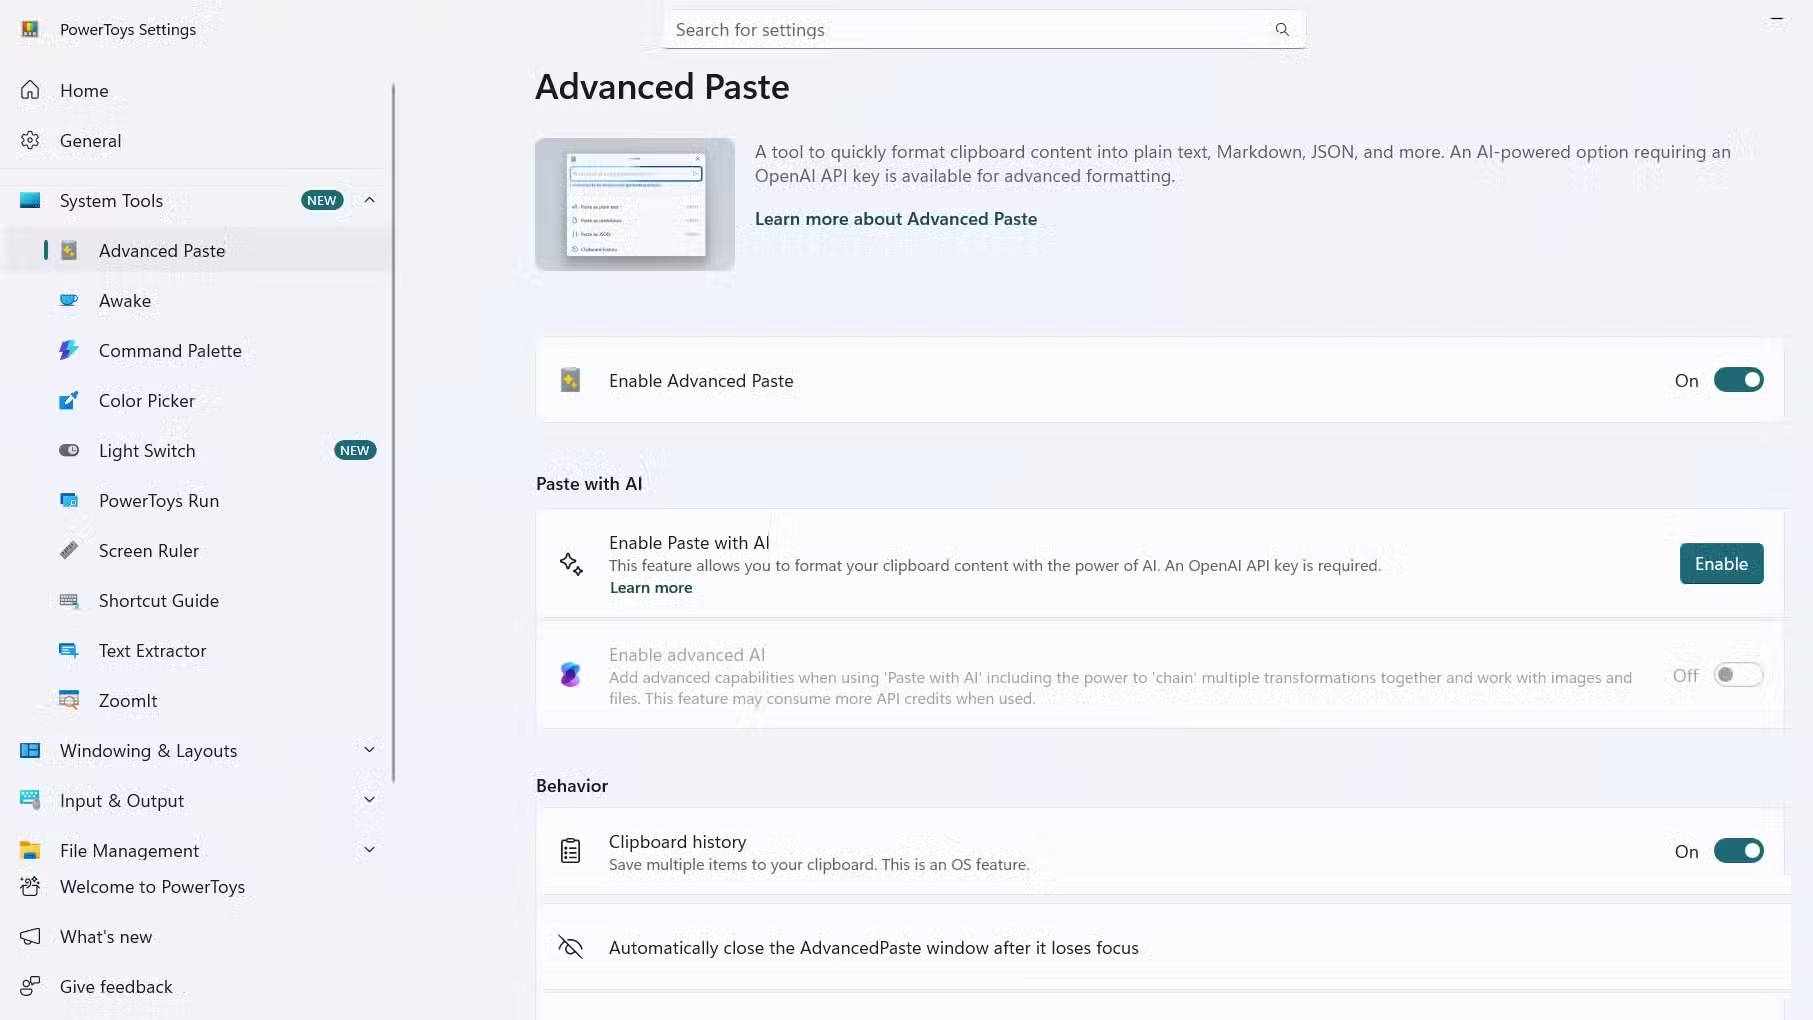1813x1020 pixels.
Task: Click the System Tools NEW badge
Action: (322, 200)
